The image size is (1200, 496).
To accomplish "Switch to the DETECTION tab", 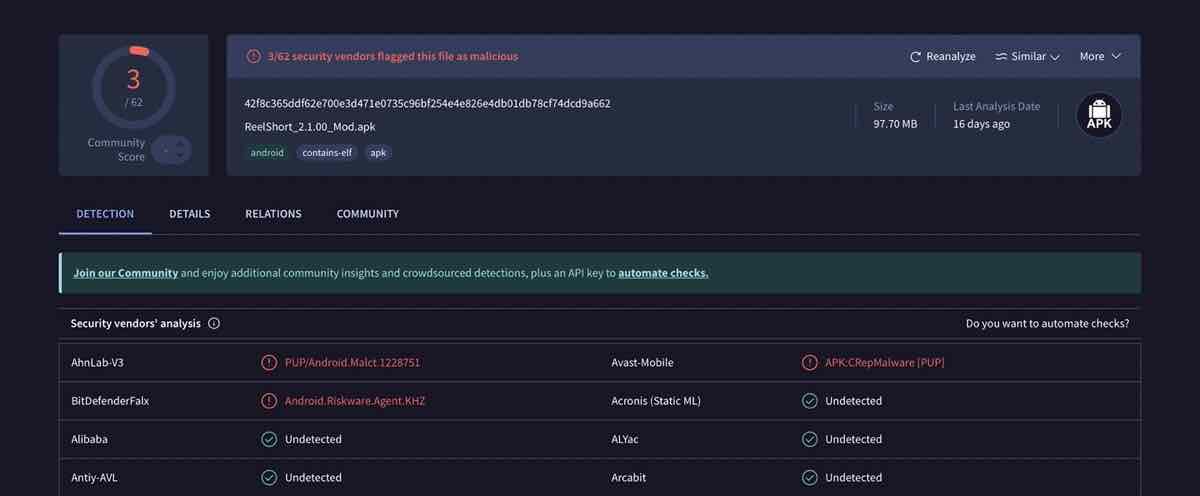I will 105,214.
